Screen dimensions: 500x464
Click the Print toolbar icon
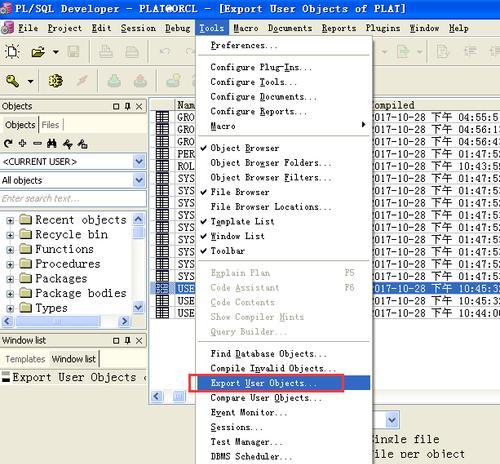106,52
